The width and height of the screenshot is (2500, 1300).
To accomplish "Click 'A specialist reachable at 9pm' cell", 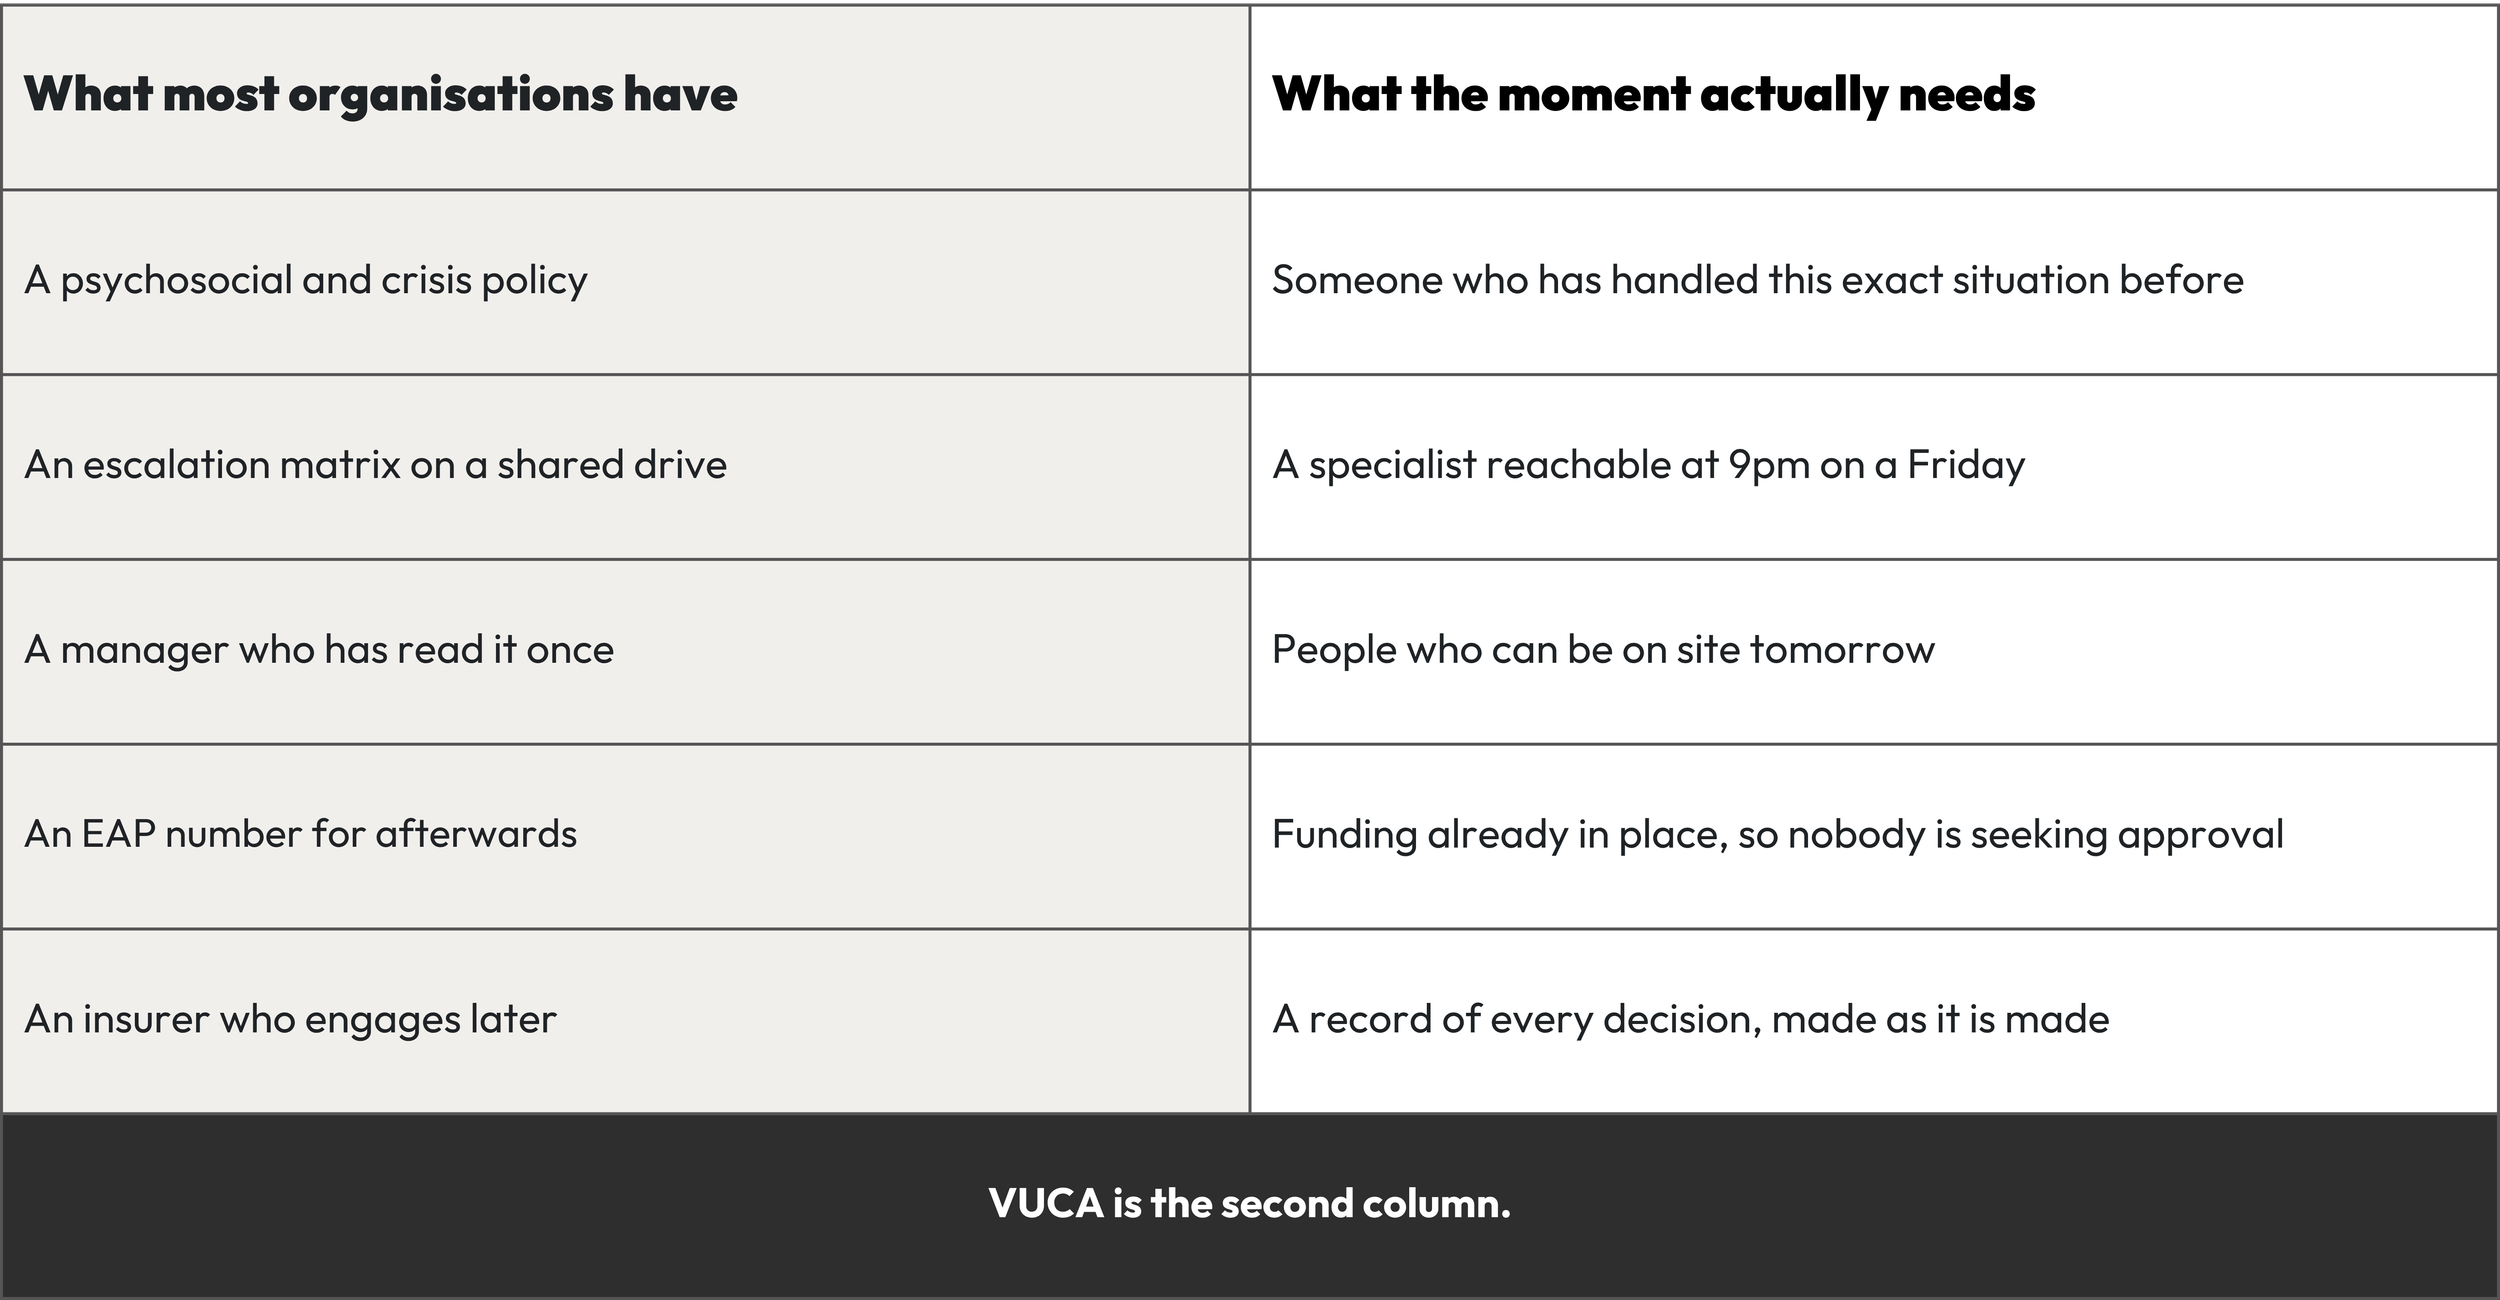I will 1874,467.
